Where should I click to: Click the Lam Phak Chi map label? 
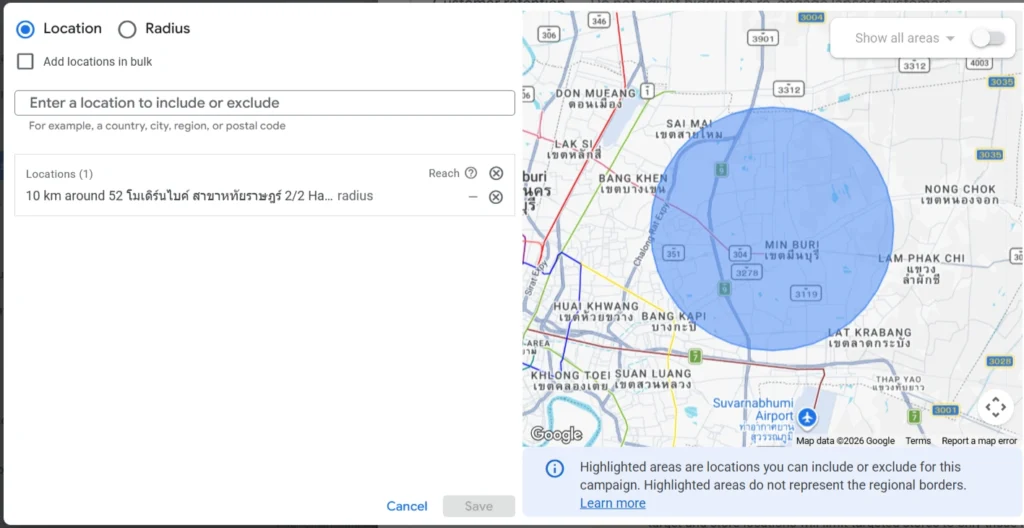(x=921, y=269)
